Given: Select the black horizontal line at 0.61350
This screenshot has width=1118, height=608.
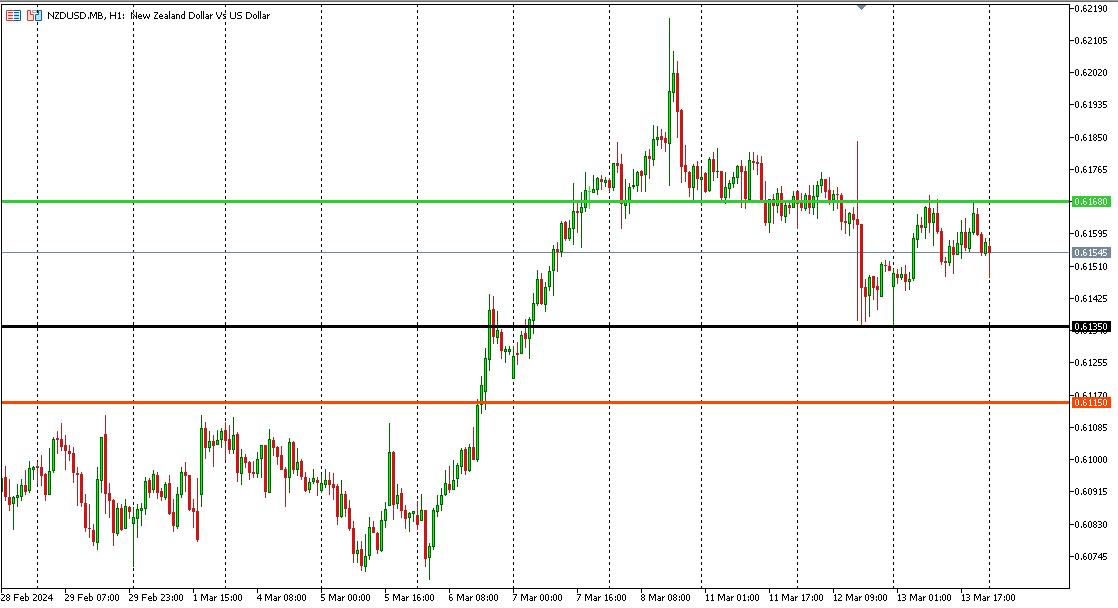Looking at the screenshot, I should pyautogui.click(x=535, y=326).
